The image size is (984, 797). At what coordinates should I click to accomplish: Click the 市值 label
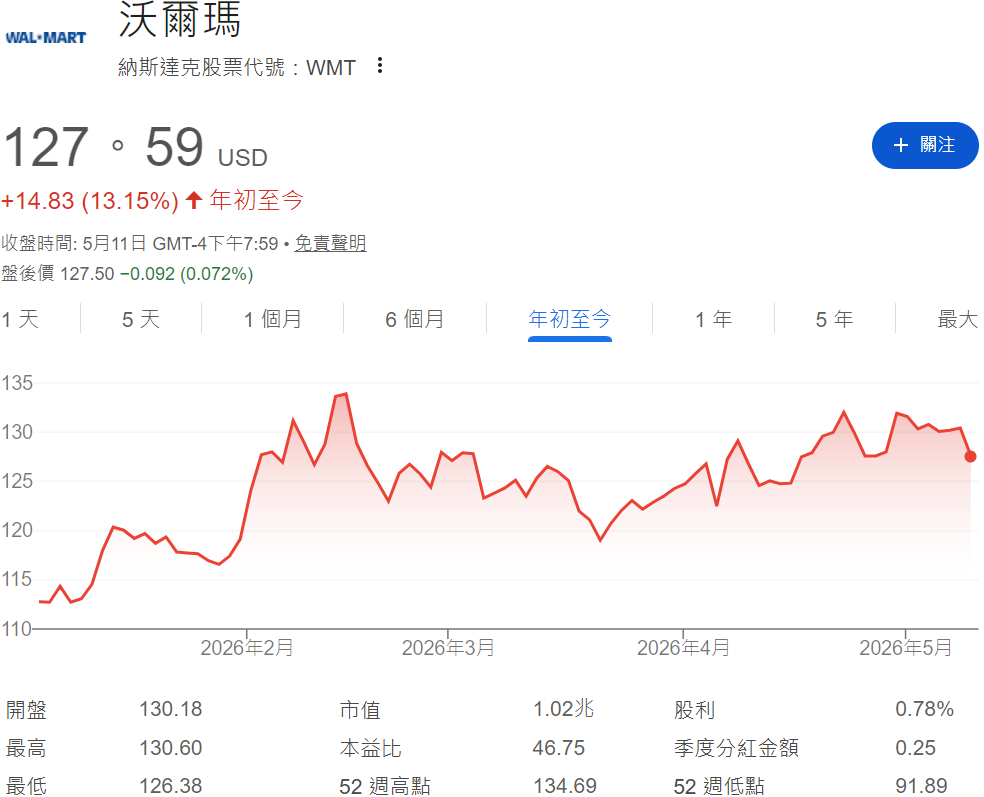[x=360, y=710]
